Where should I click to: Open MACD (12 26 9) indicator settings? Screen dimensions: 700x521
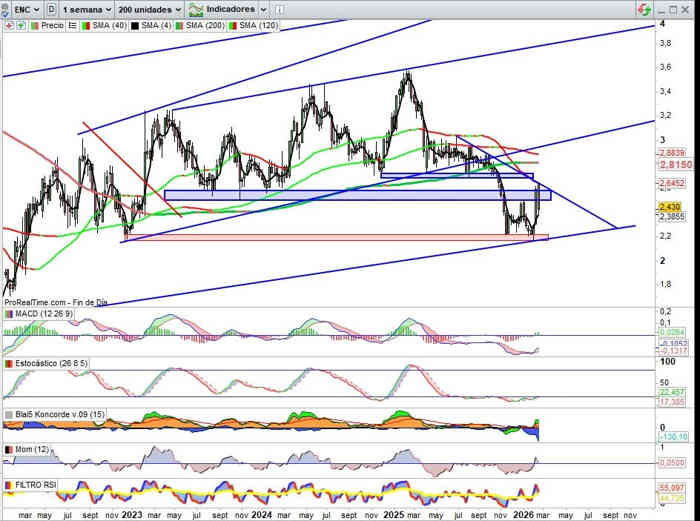pyautogui.click(x=48, y=315)
